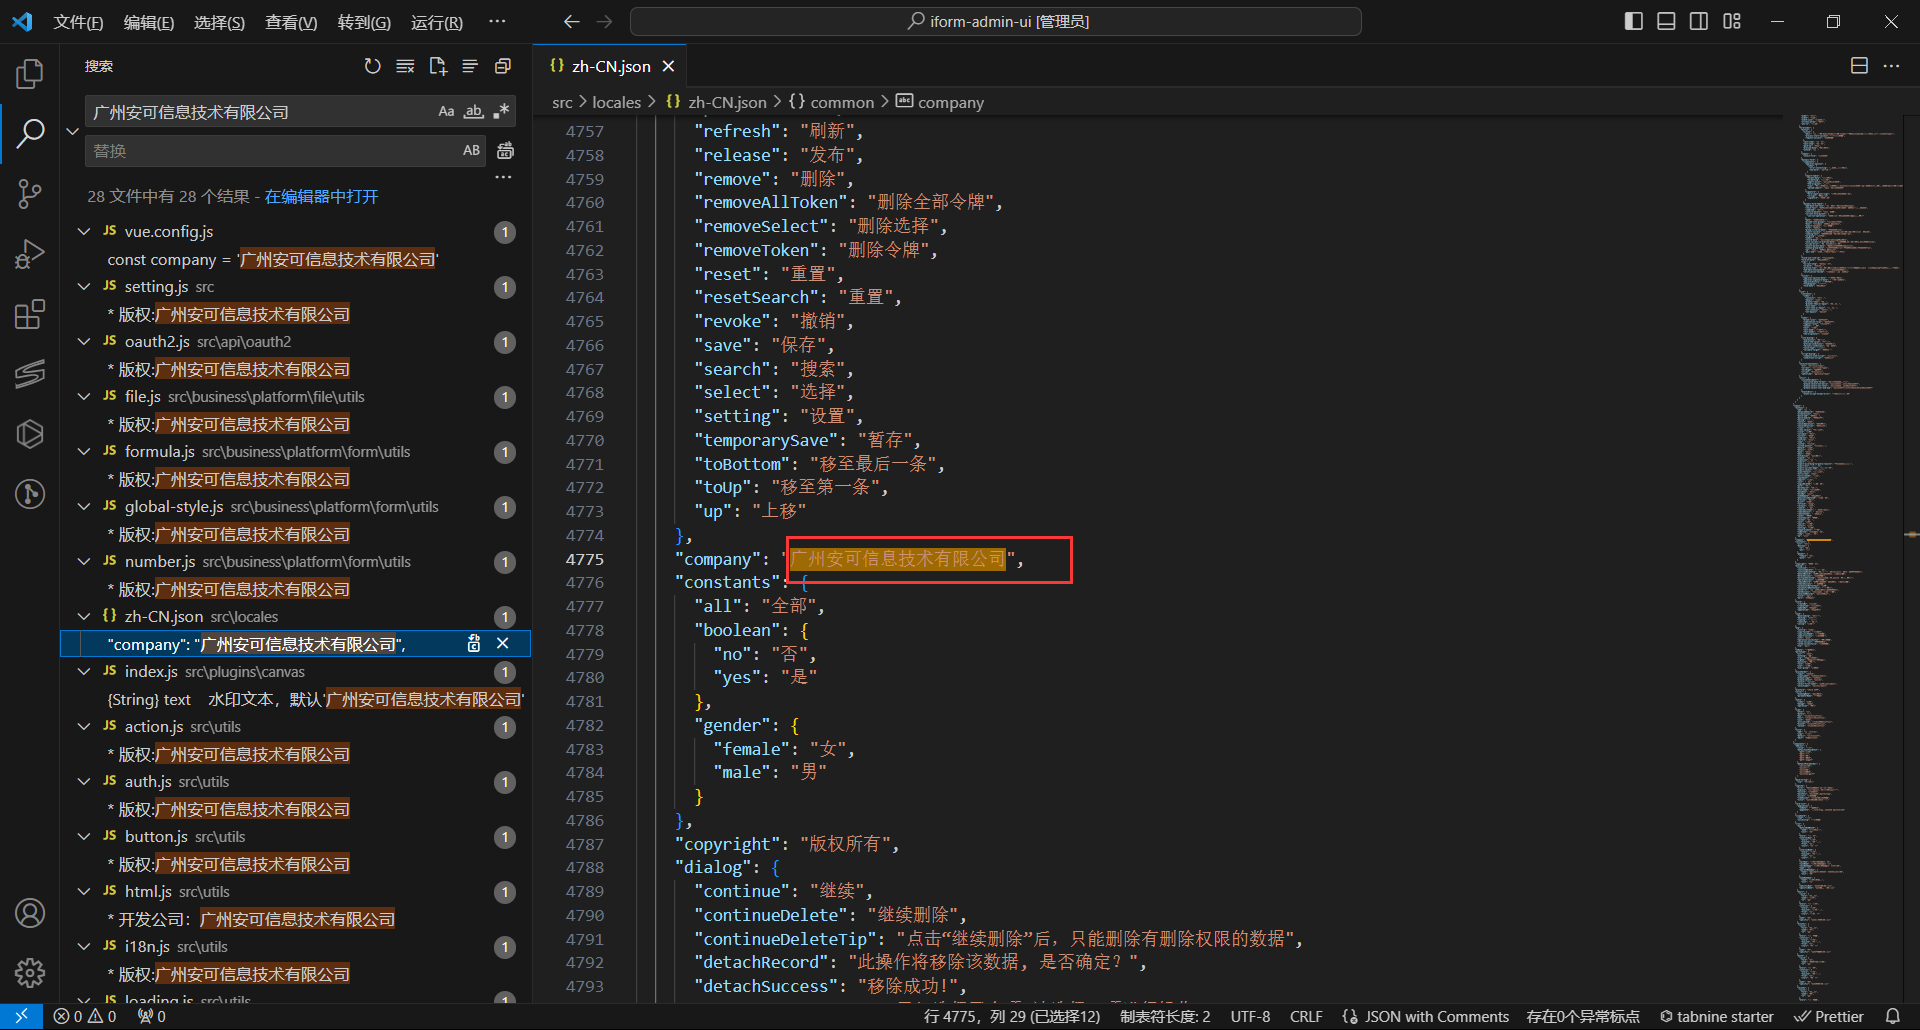Click the Prettier status bar button
1920x1030 pixels.
pos(1829,1016)
